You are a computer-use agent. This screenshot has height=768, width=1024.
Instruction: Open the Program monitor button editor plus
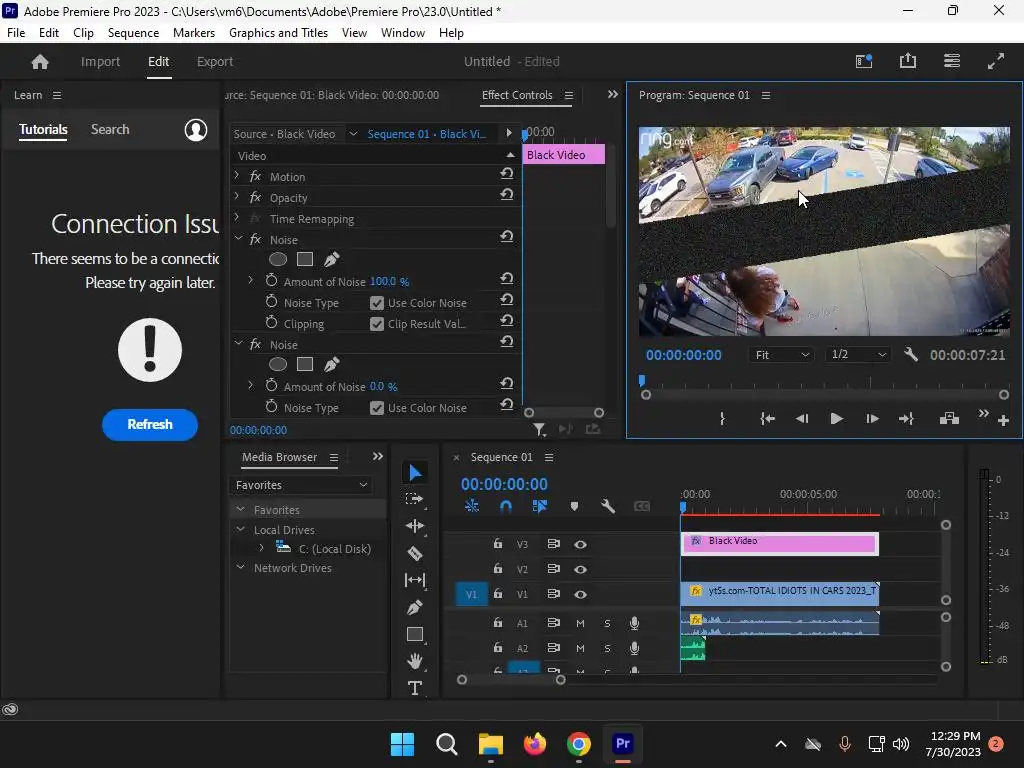pyautogui.click(x=1004, y=421)
